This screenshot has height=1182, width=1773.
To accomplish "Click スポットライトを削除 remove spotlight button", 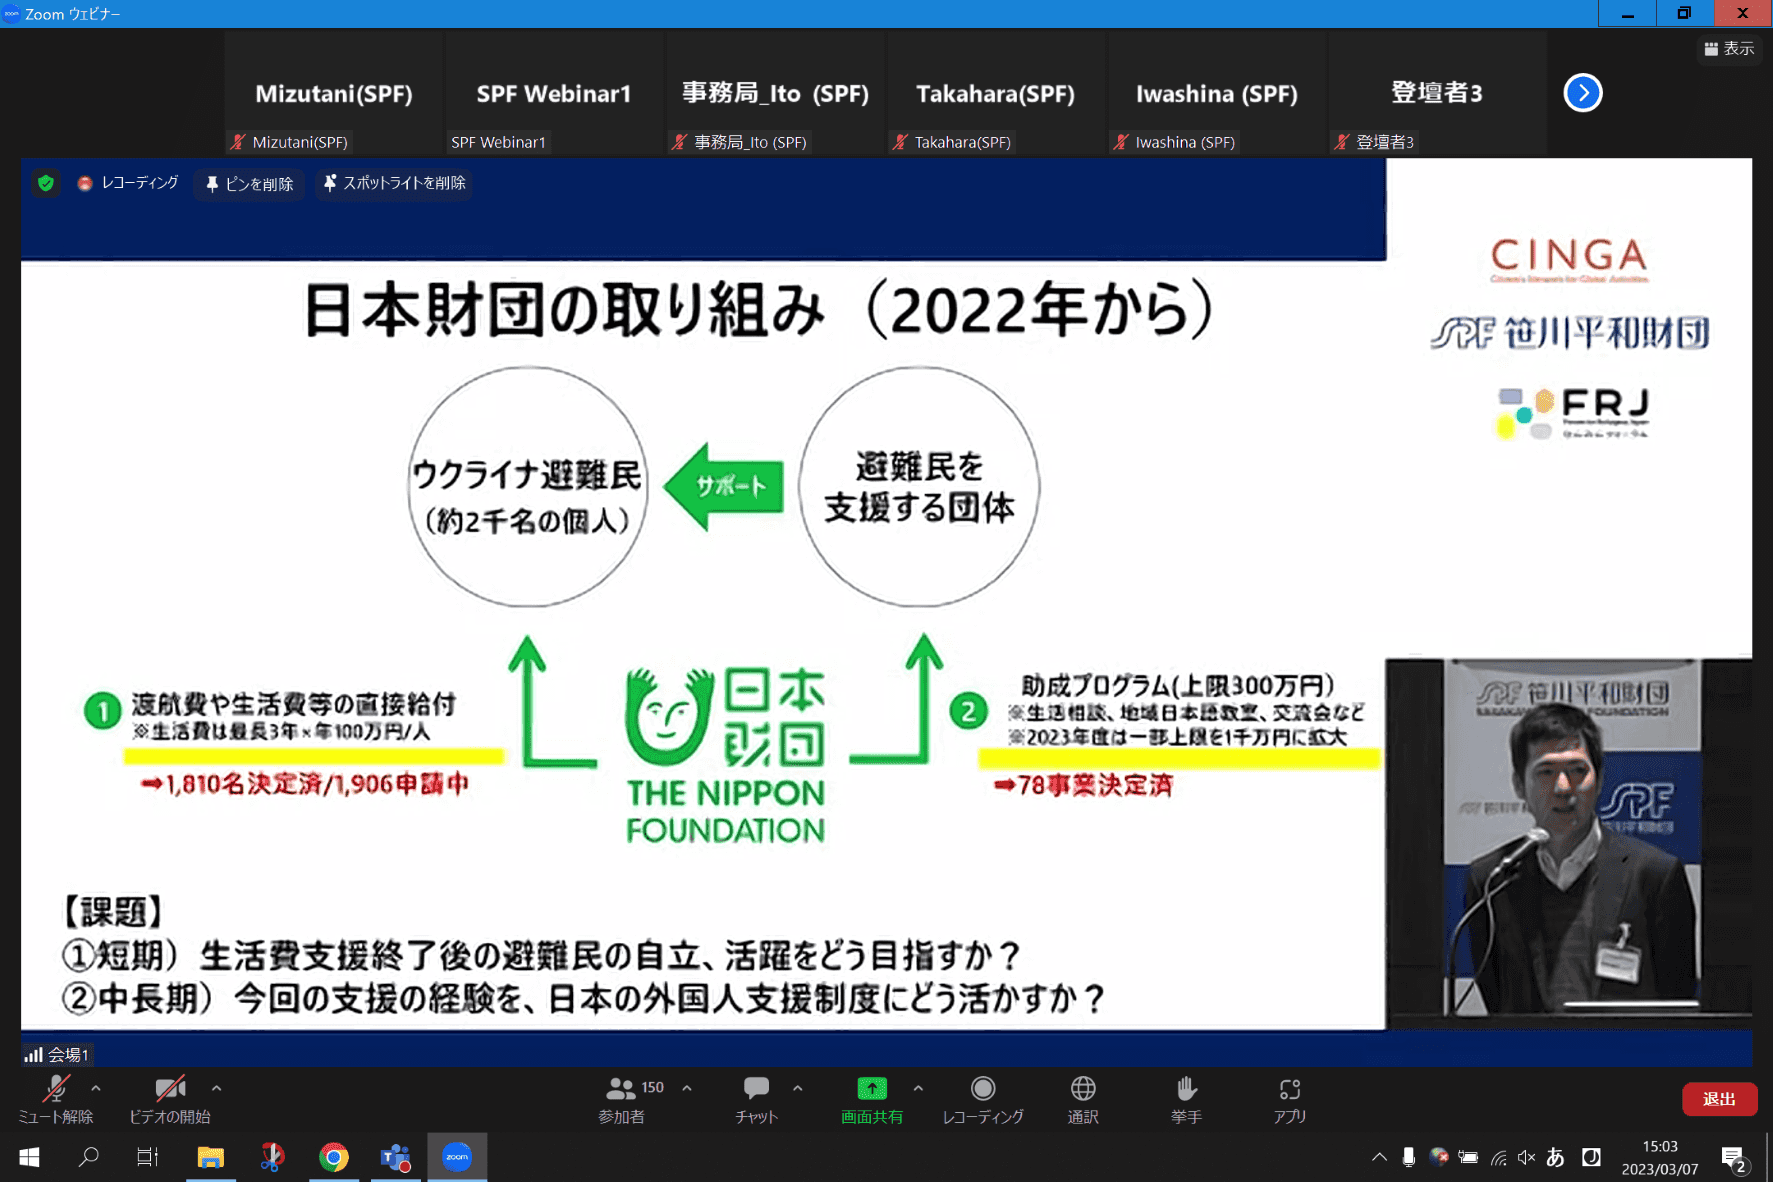I will [x=394, y=183].
